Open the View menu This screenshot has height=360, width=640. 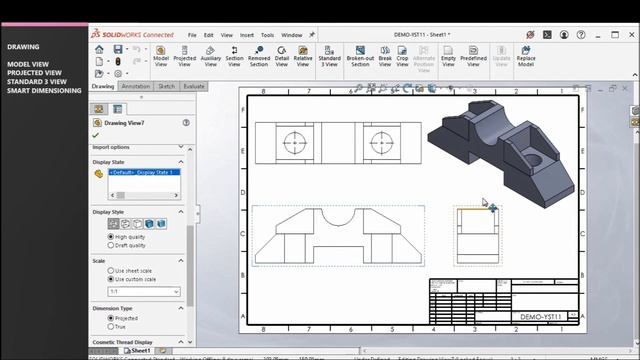[227, 35]
